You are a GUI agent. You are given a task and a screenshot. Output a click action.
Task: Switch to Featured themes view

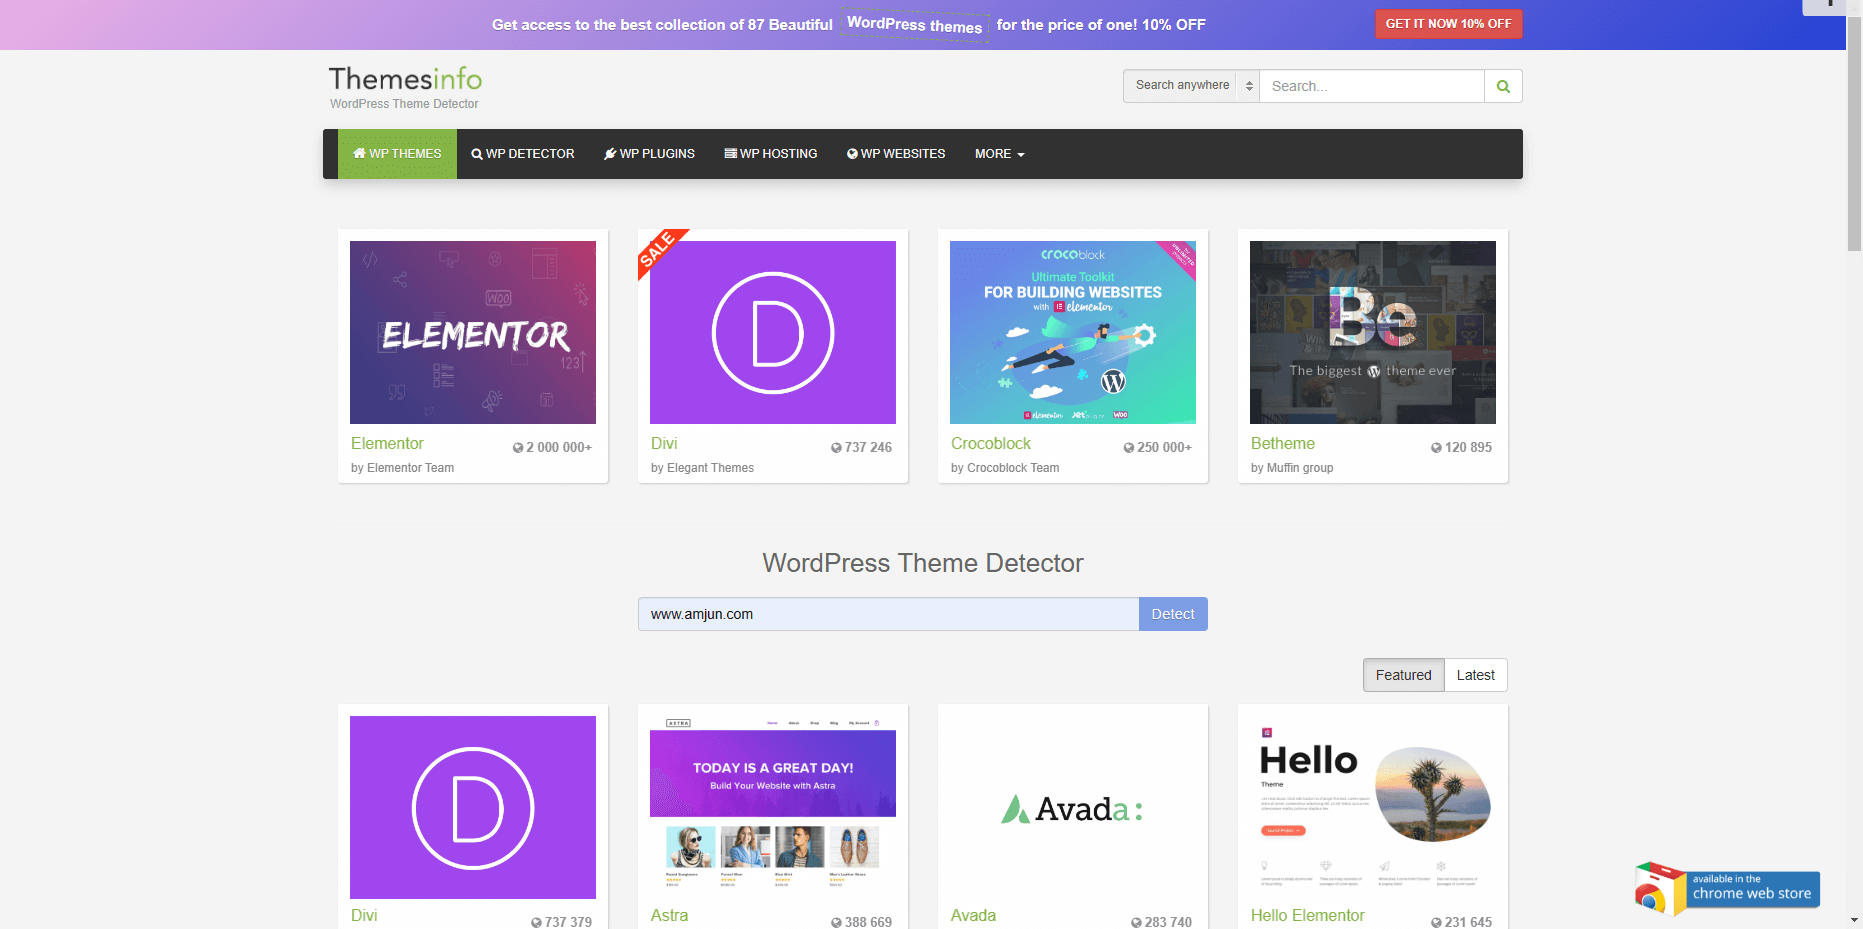click(x=1403, y=675)
